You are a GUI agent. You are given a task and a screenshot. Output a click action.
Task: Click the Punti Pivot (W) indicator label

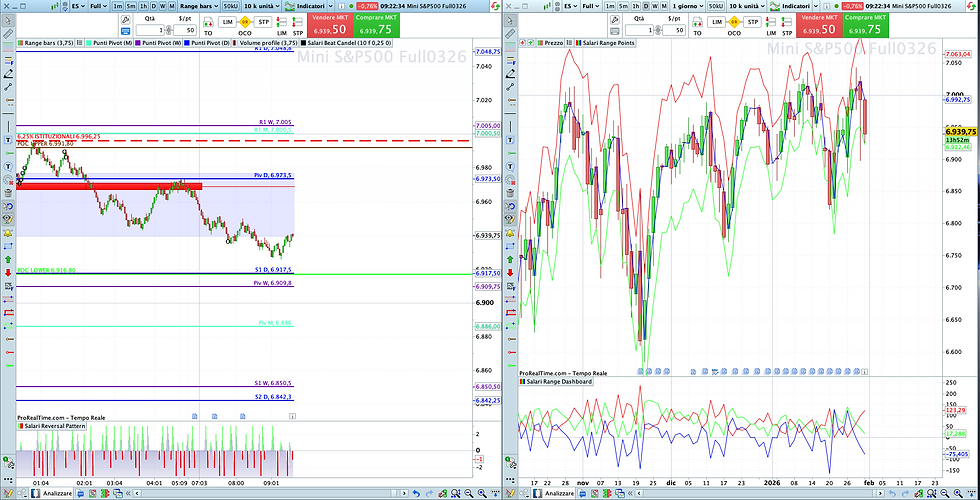[x=158, y=42]
